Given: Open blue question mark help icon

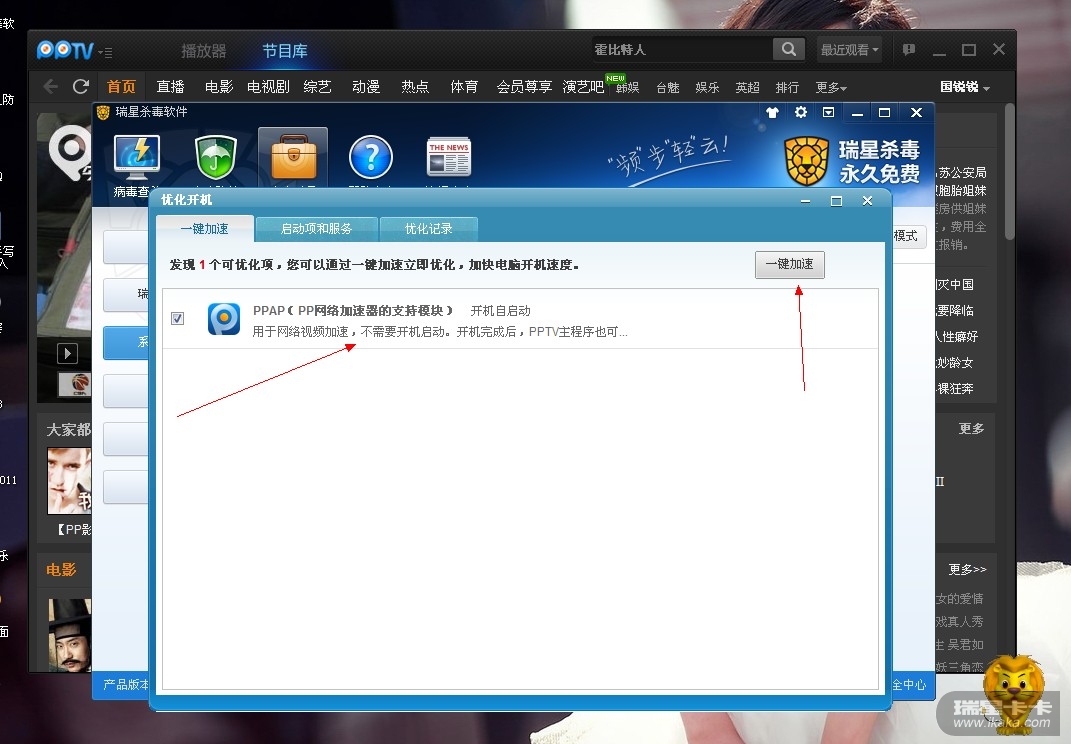Looking at the screenshot, I should coord(371,157).
